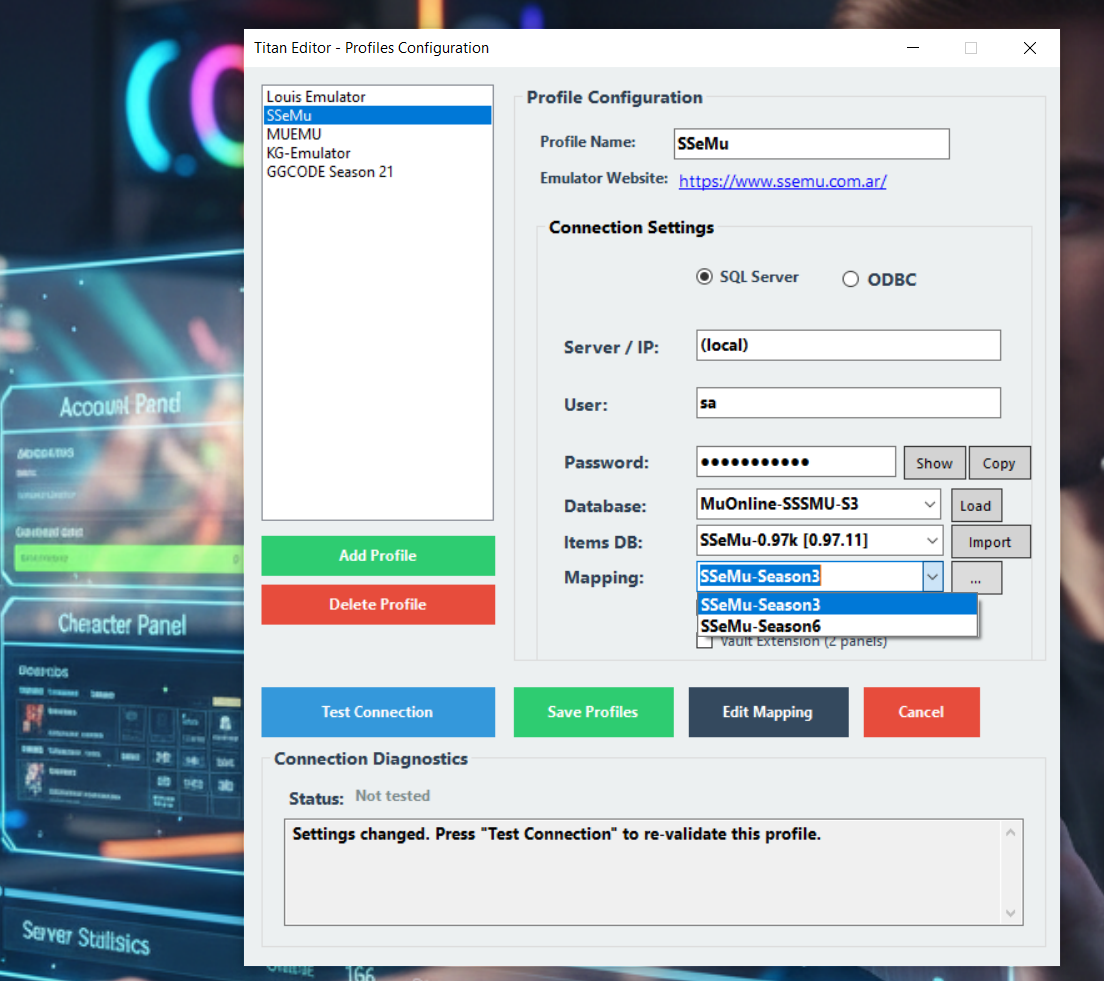1104x981 pixels.
Task: Select the SQL Server connection type
Action: pos(706,277)
